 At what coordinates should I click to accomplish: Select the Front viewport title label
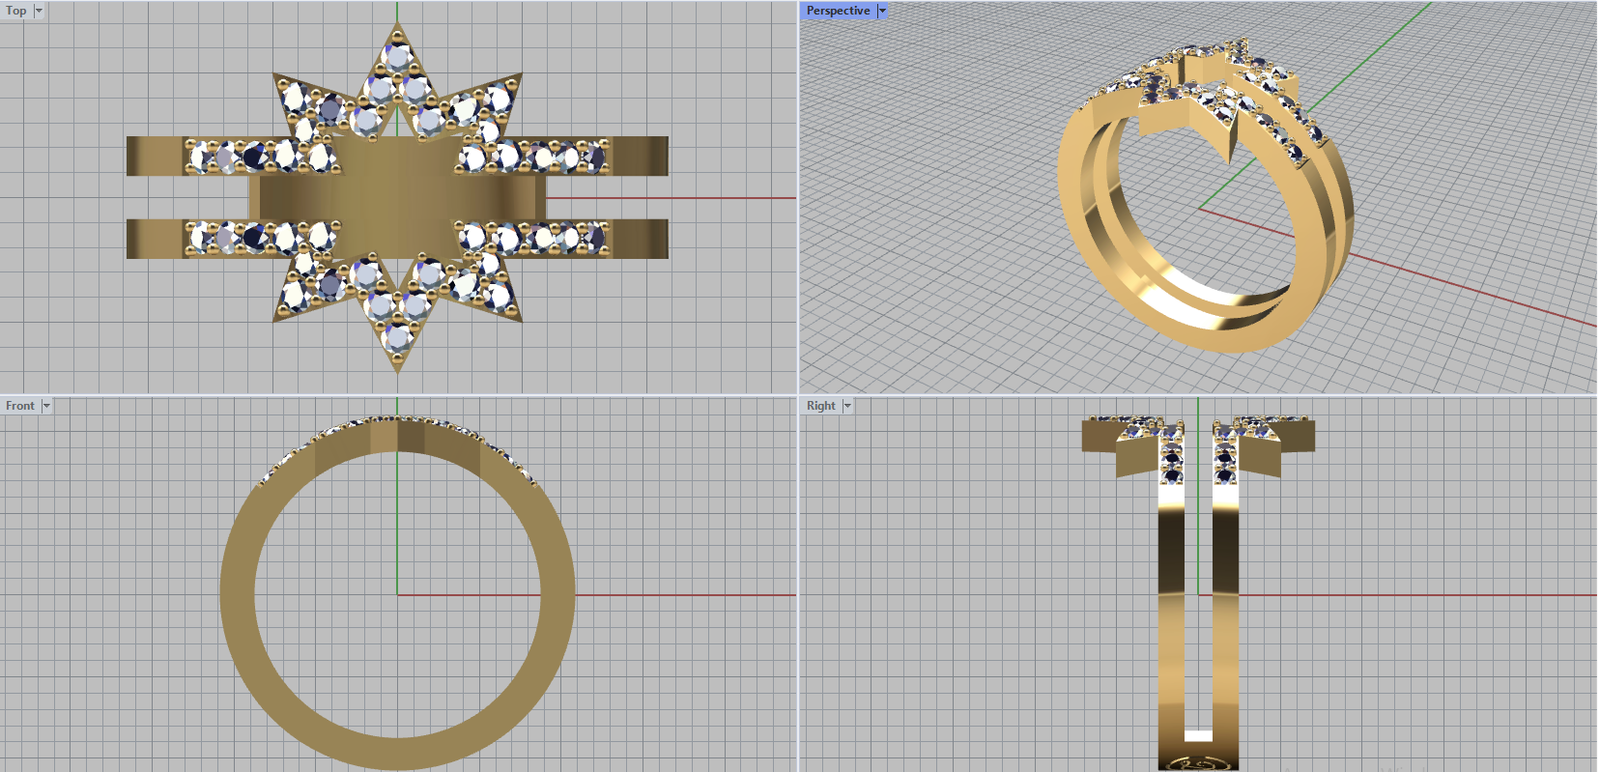pos(20,405)
